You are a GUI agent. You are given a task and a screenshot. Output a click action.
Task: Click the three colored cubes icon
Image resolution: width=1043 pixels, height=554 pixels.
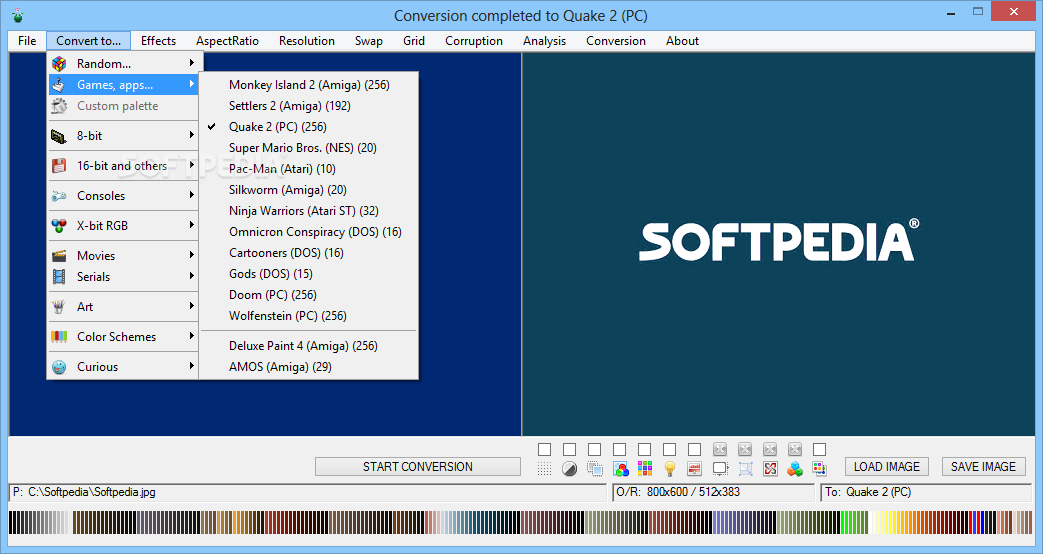(x=795, y=469)
